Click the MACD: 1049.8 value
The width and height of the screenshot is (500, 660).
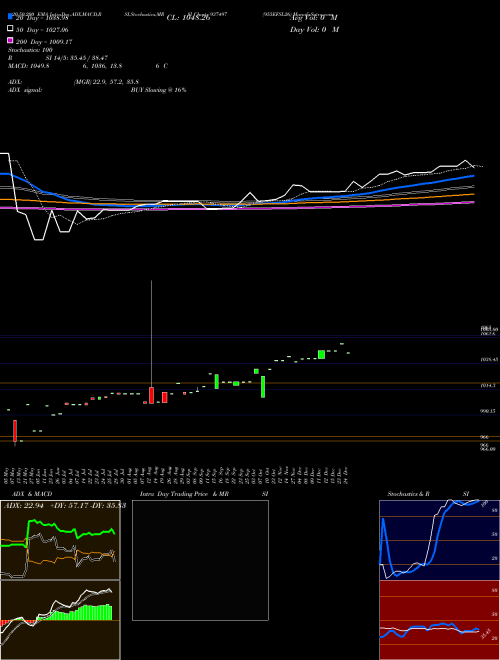[29, 66]
